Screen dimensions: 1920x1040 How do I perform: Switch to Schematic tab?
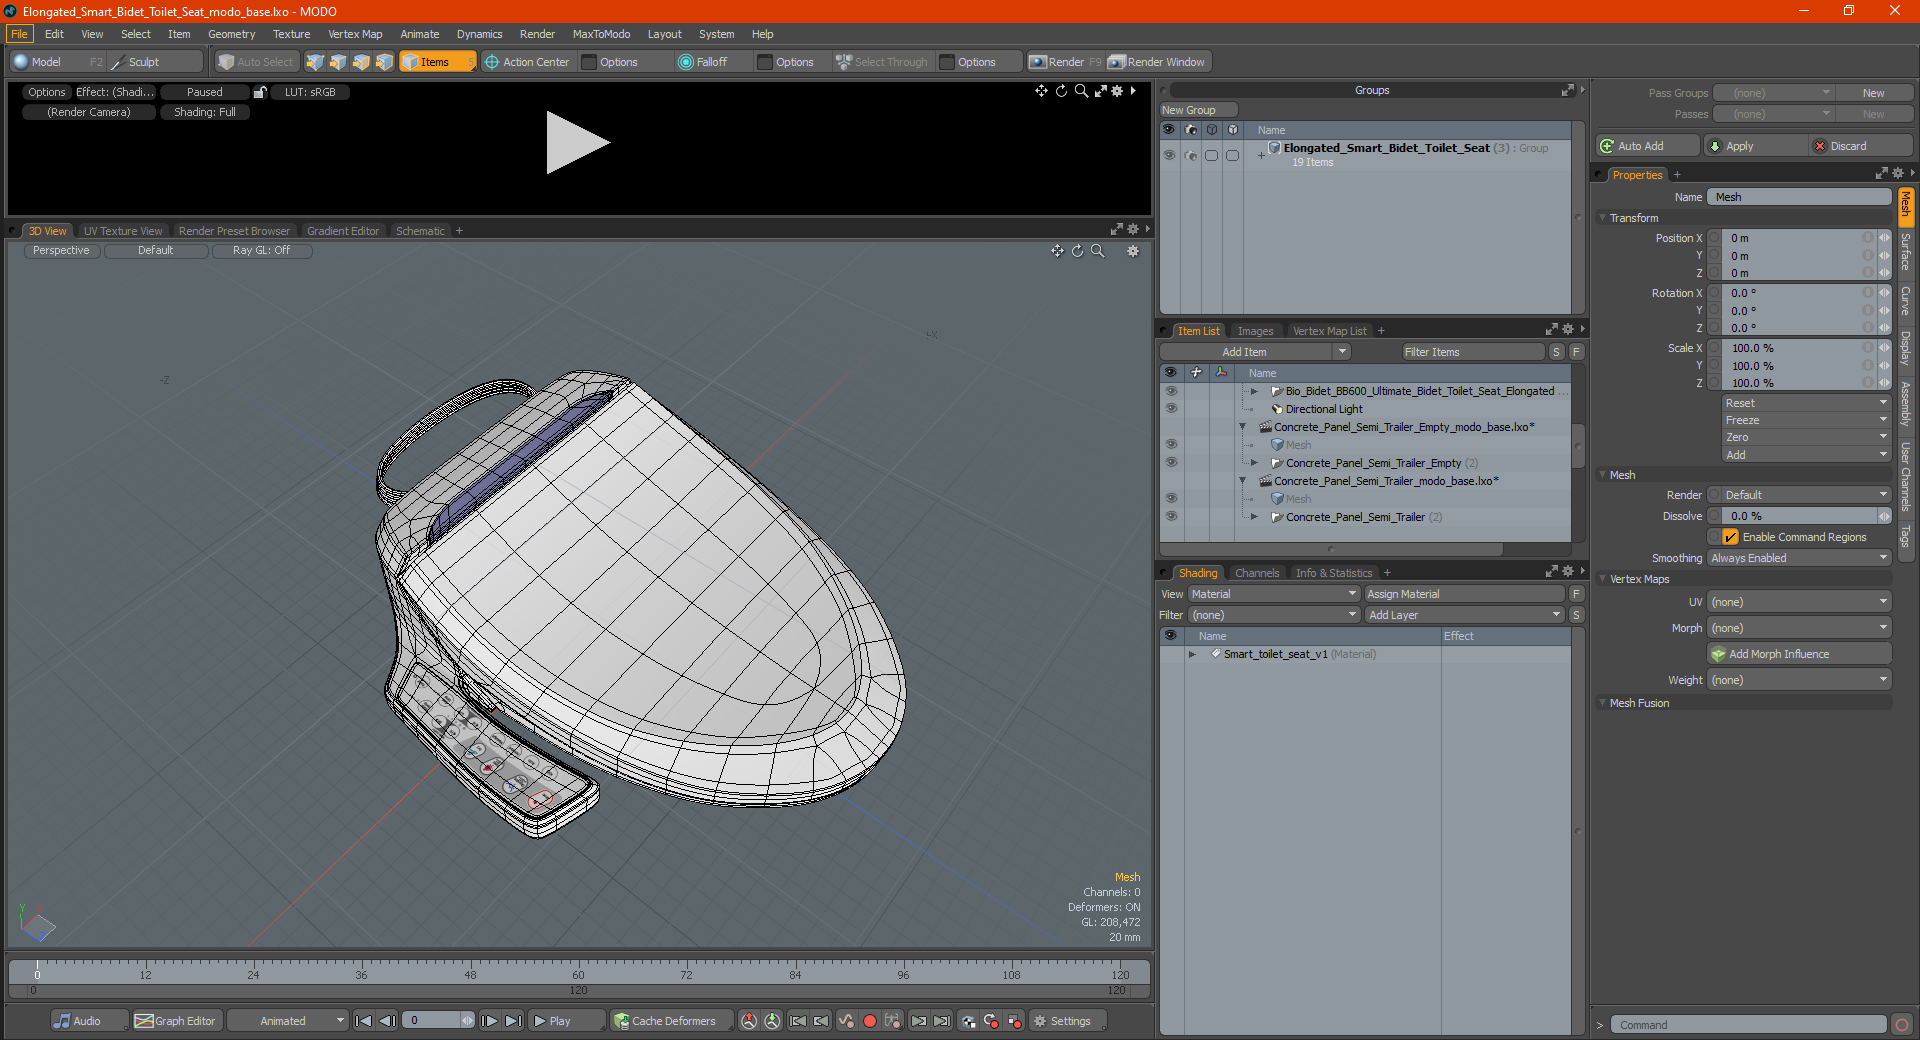tap(420, 231)
